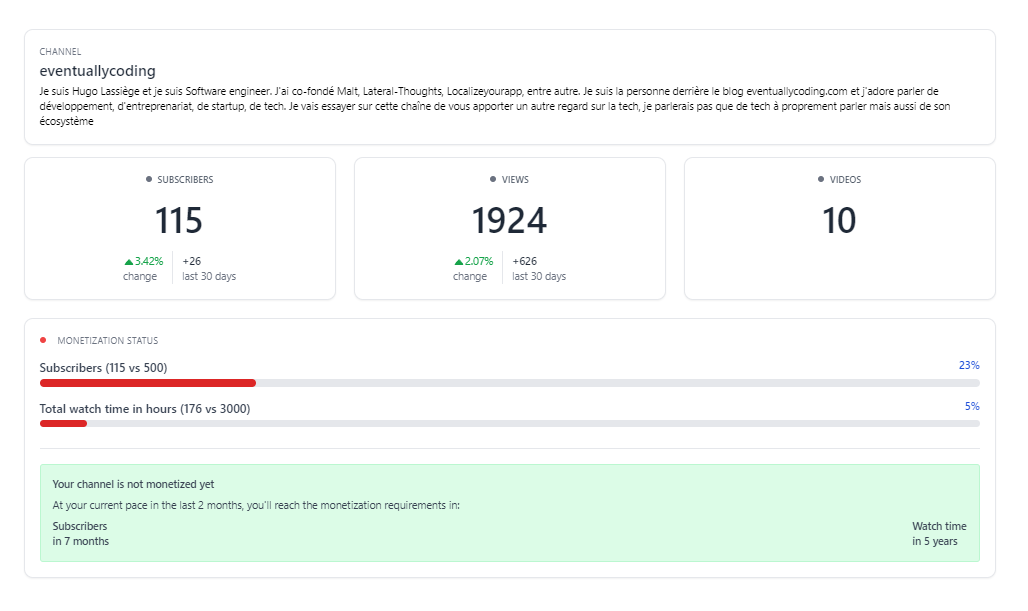Click the gray dot beside VIEWS label in the VIDEOS card
The width and height of the screenshot is (1028, 611).
click(821, 180)
